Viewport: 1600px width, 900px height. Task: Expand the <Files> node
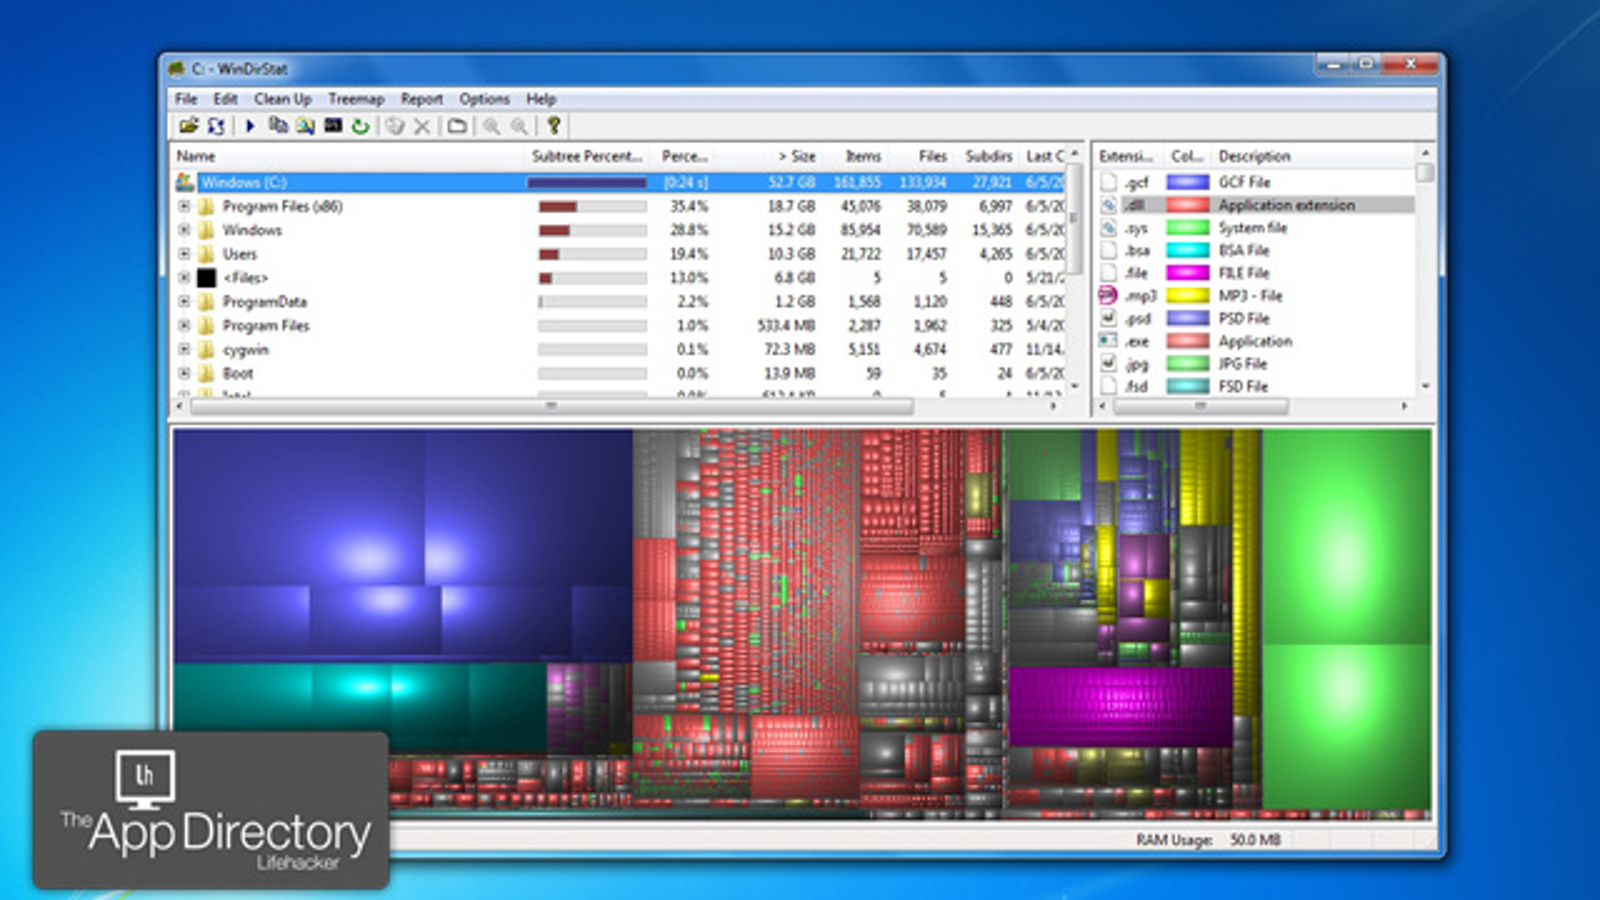click(184, 278)
